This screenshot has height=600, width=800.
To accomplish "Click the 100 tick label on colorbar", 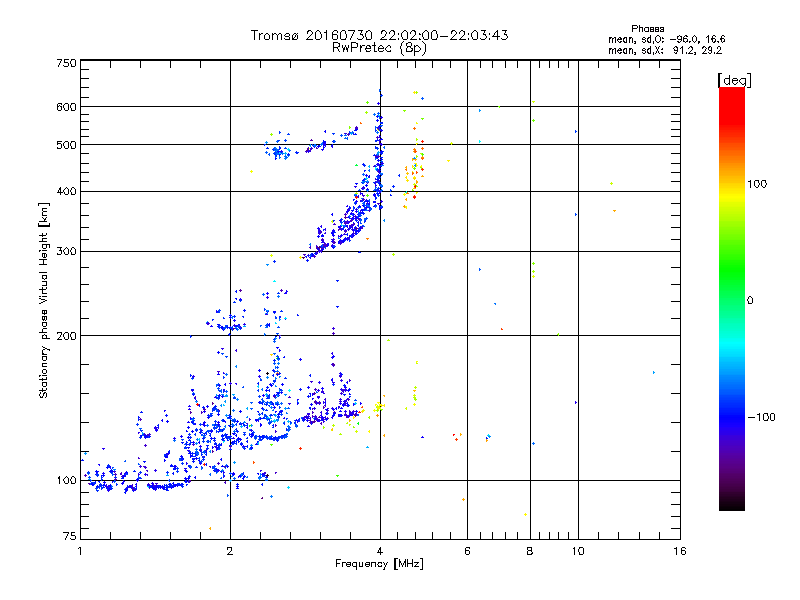I will click(761, 184).
